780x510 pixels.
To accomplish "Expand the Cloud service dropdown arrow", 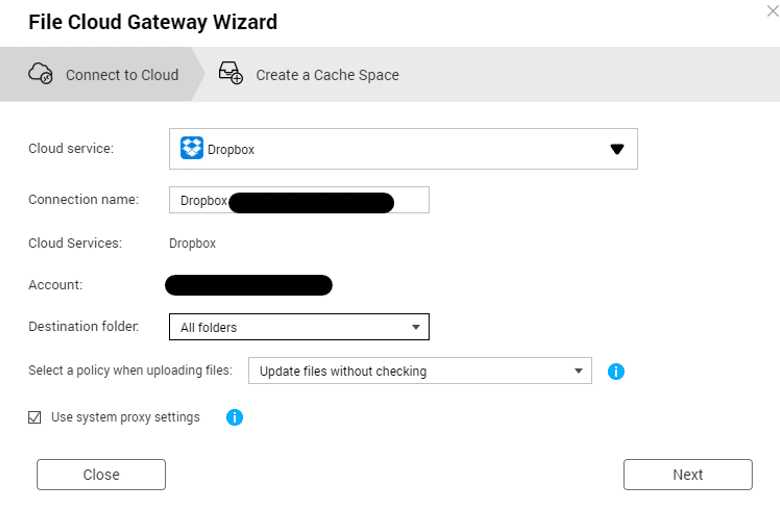I will tap(617, 149).
